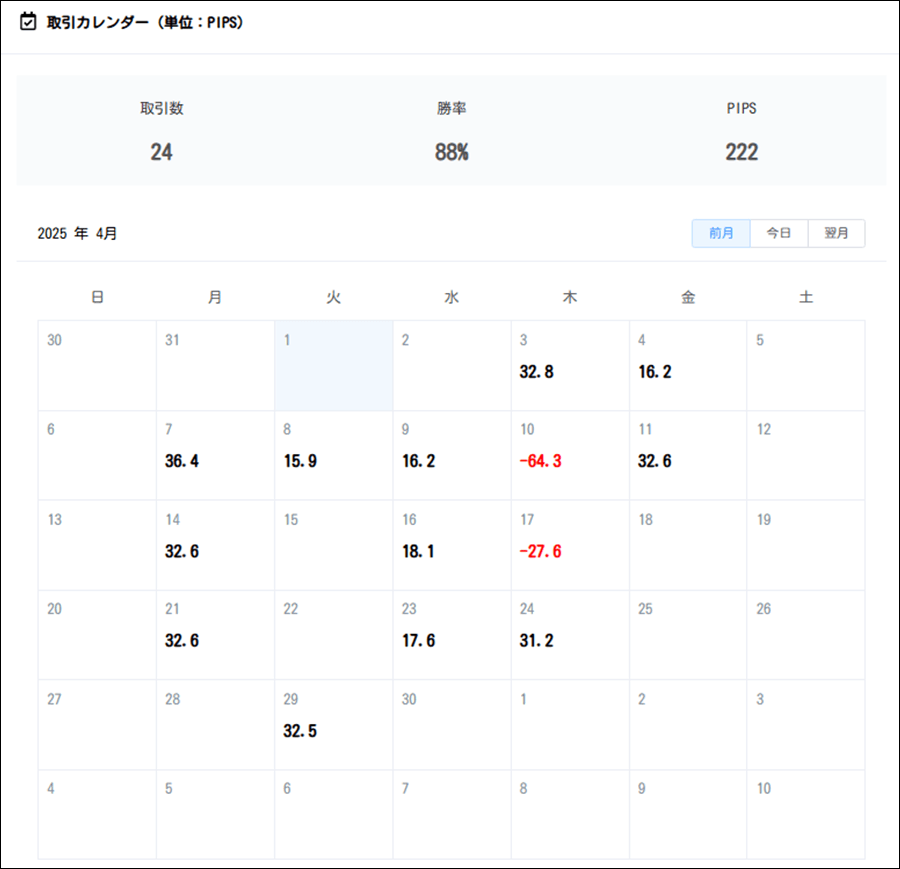900x869 pixels.
Task: Click the 32.8 result on April 3
Action: tap(537, 372)
